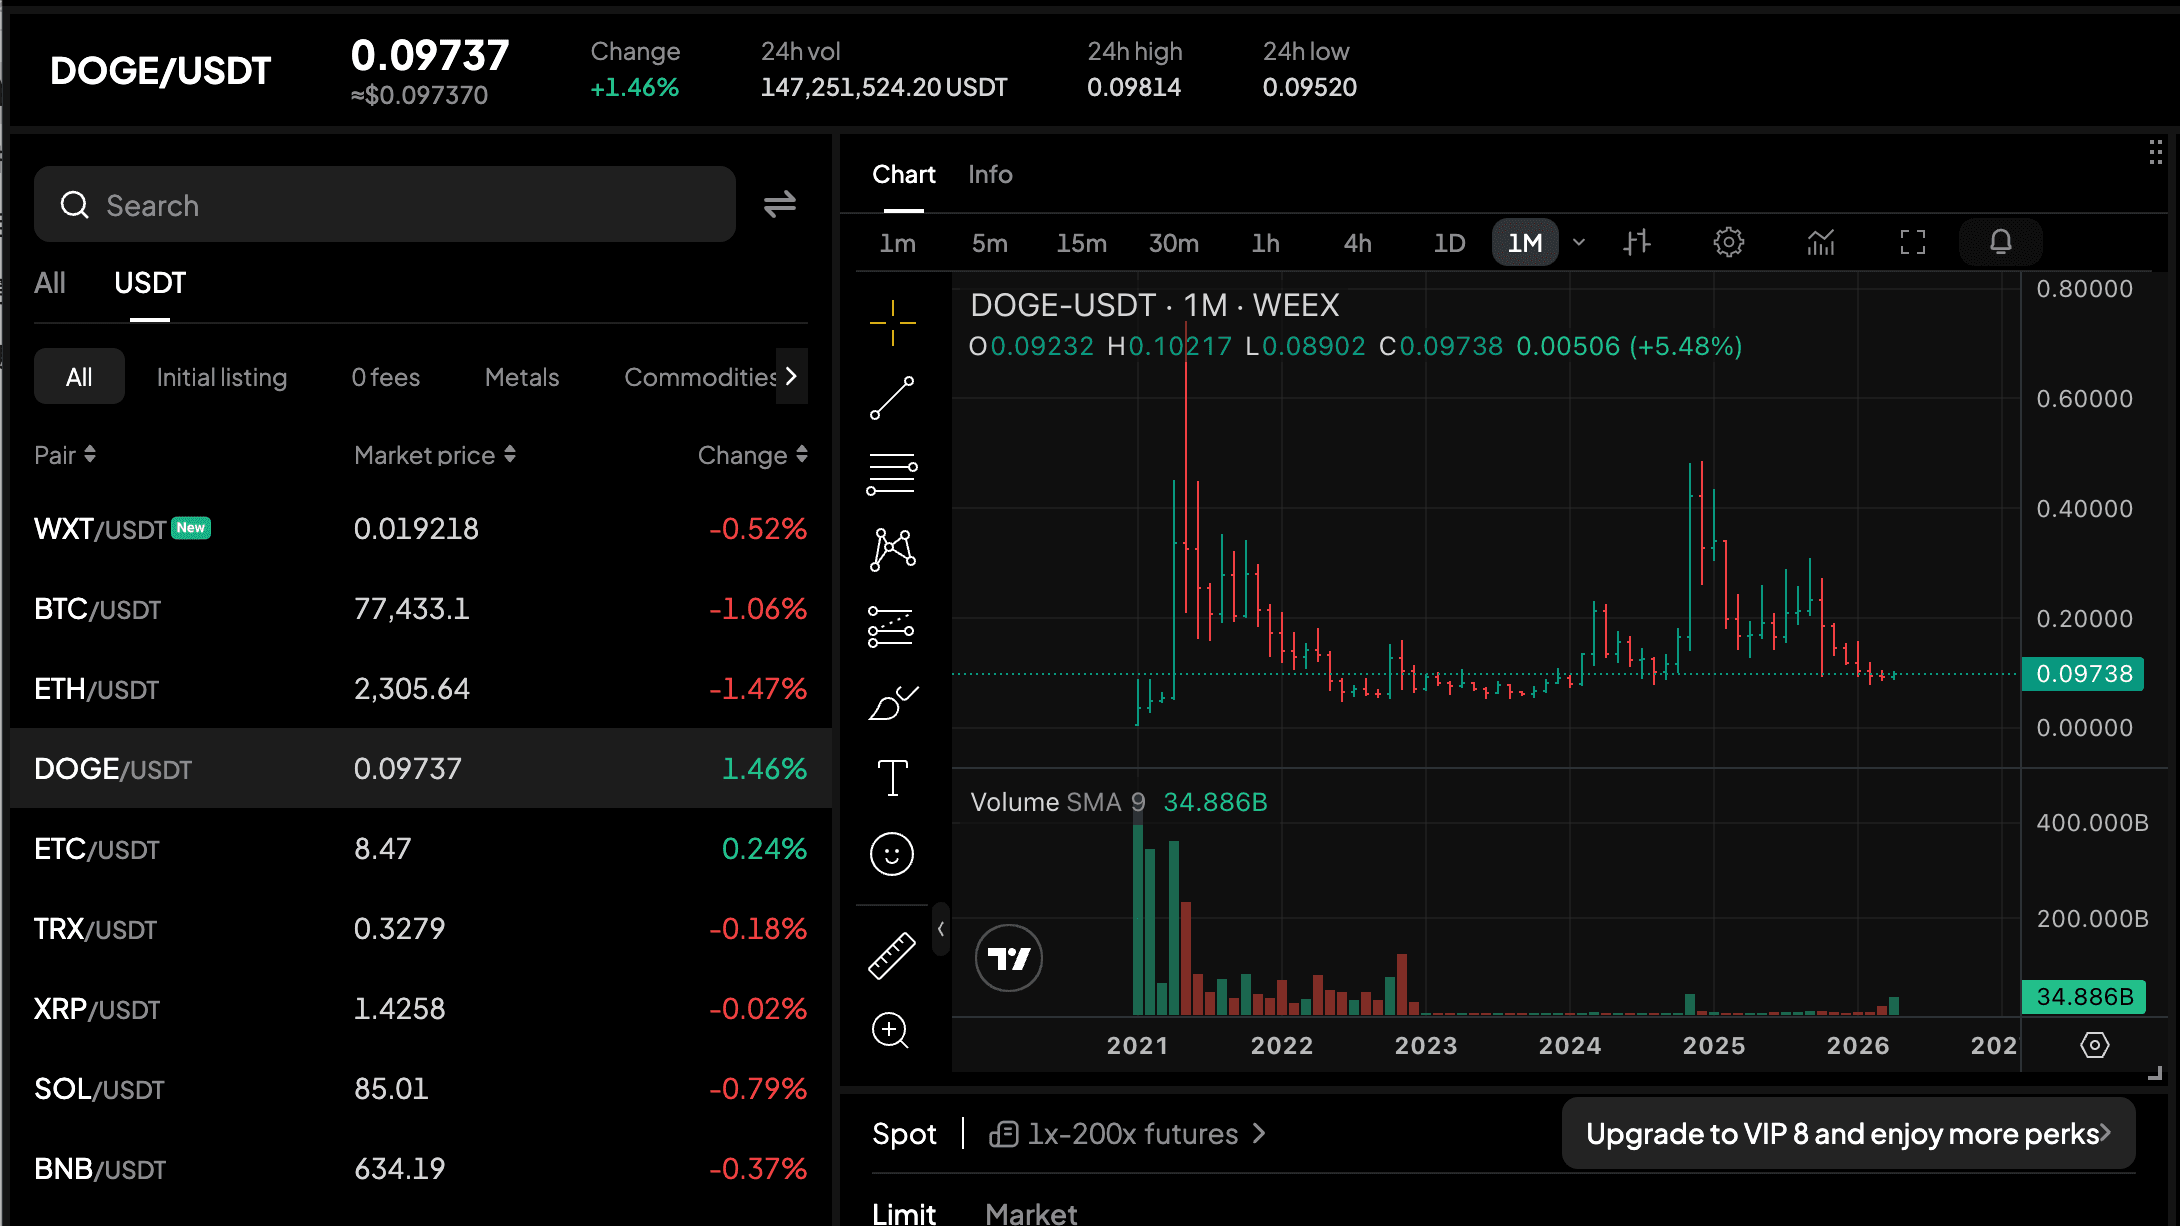The height and width of the screenshot is (1226, 2180).
Task: Change candlestick chart type icon
Action: coord(1637,242)
